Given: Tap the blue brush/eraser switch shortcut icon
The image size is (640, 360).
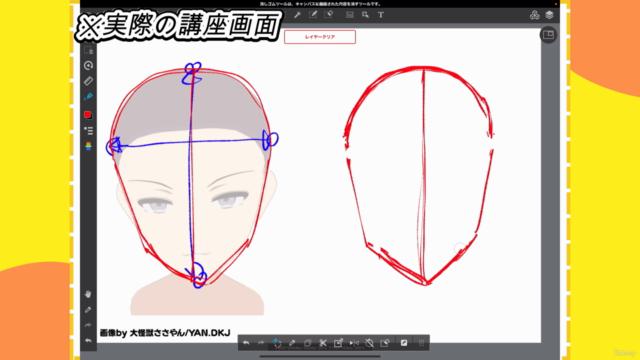Looking at the screenshot, I should 277,343.
